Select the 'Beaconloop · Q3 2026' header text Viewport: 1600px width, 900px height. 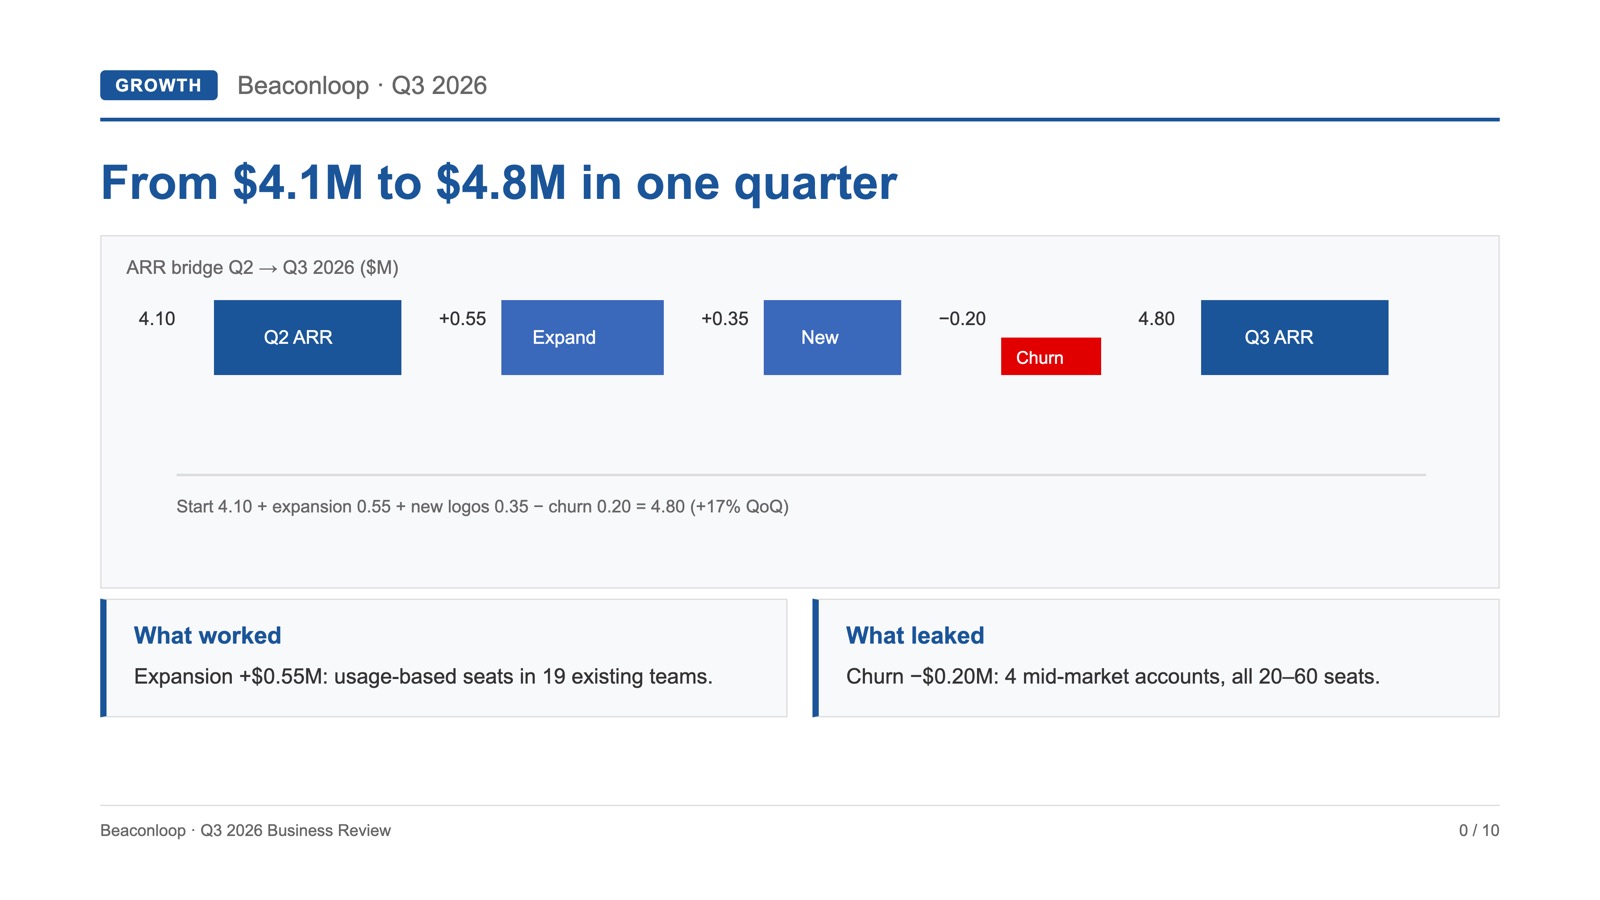[x=362, y=86]
